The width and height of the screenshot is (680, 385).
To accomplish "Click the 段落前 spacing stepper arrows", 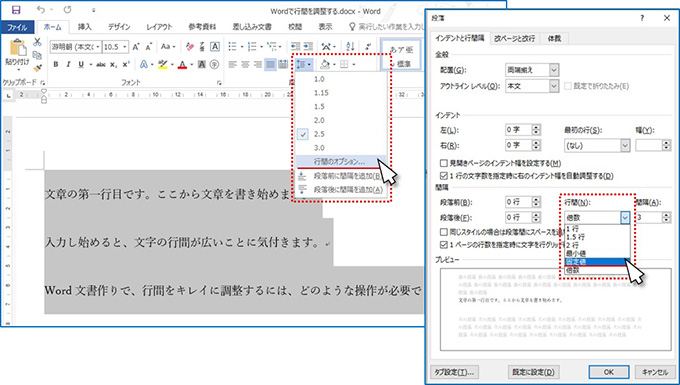I will (536, 202).
